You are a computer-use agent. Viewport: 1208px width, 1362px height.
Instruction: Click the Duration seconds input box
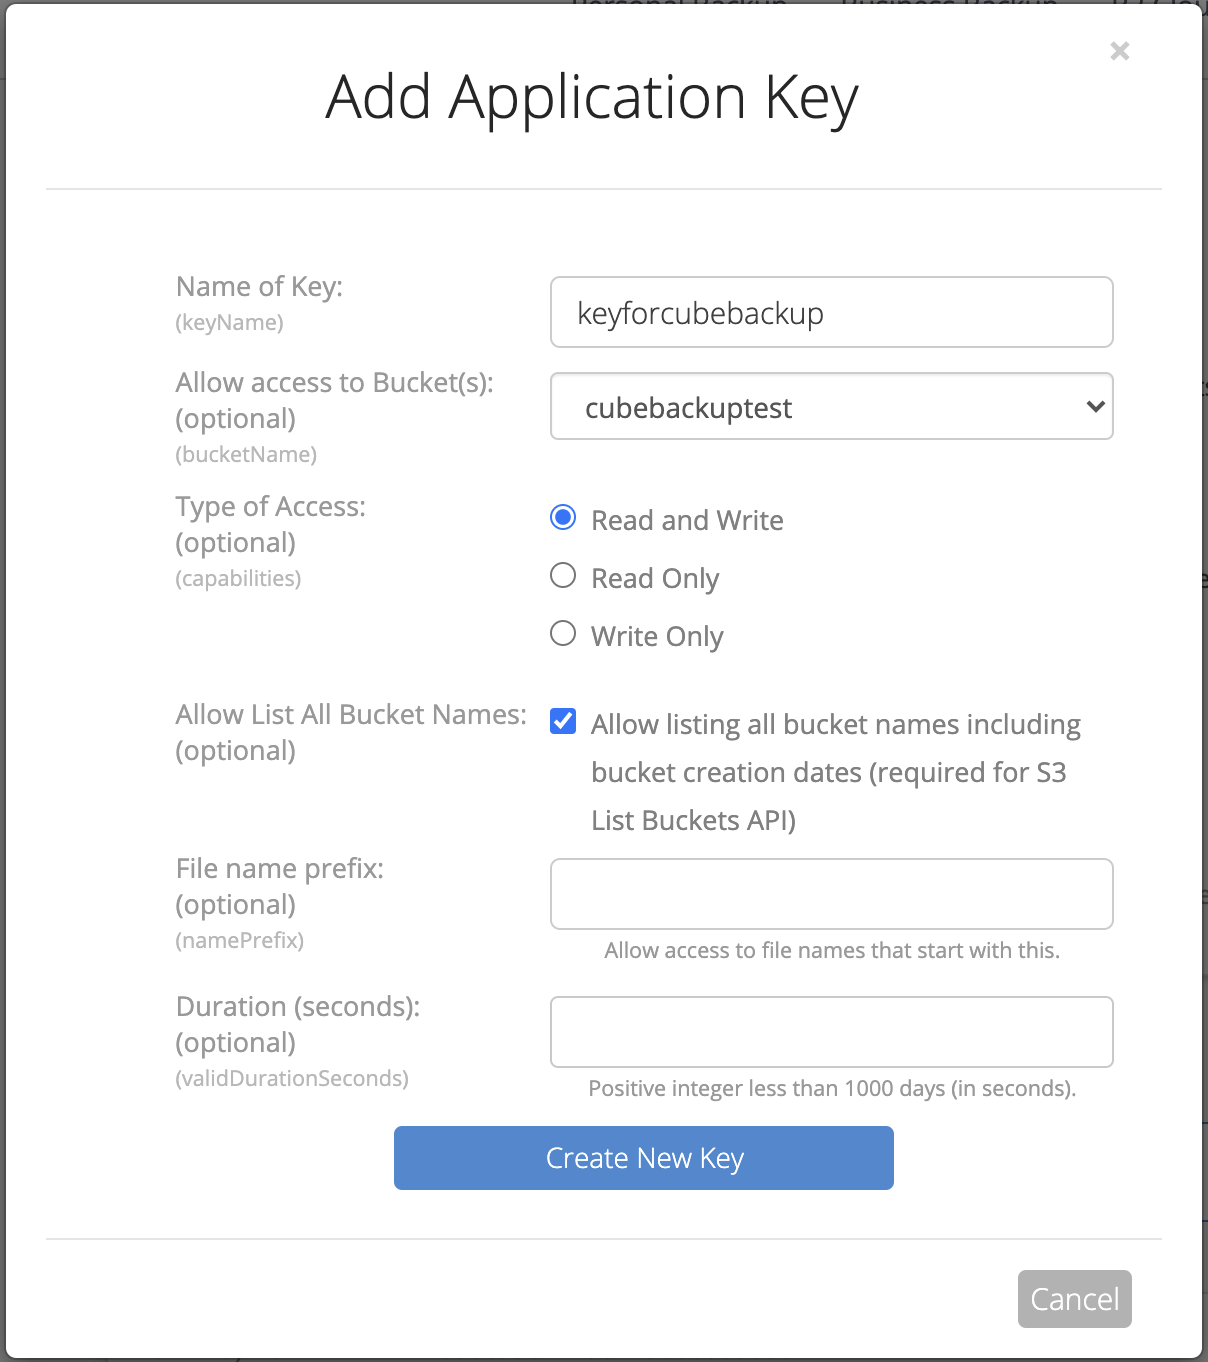pyautogui.click(x=831, y=1031)
